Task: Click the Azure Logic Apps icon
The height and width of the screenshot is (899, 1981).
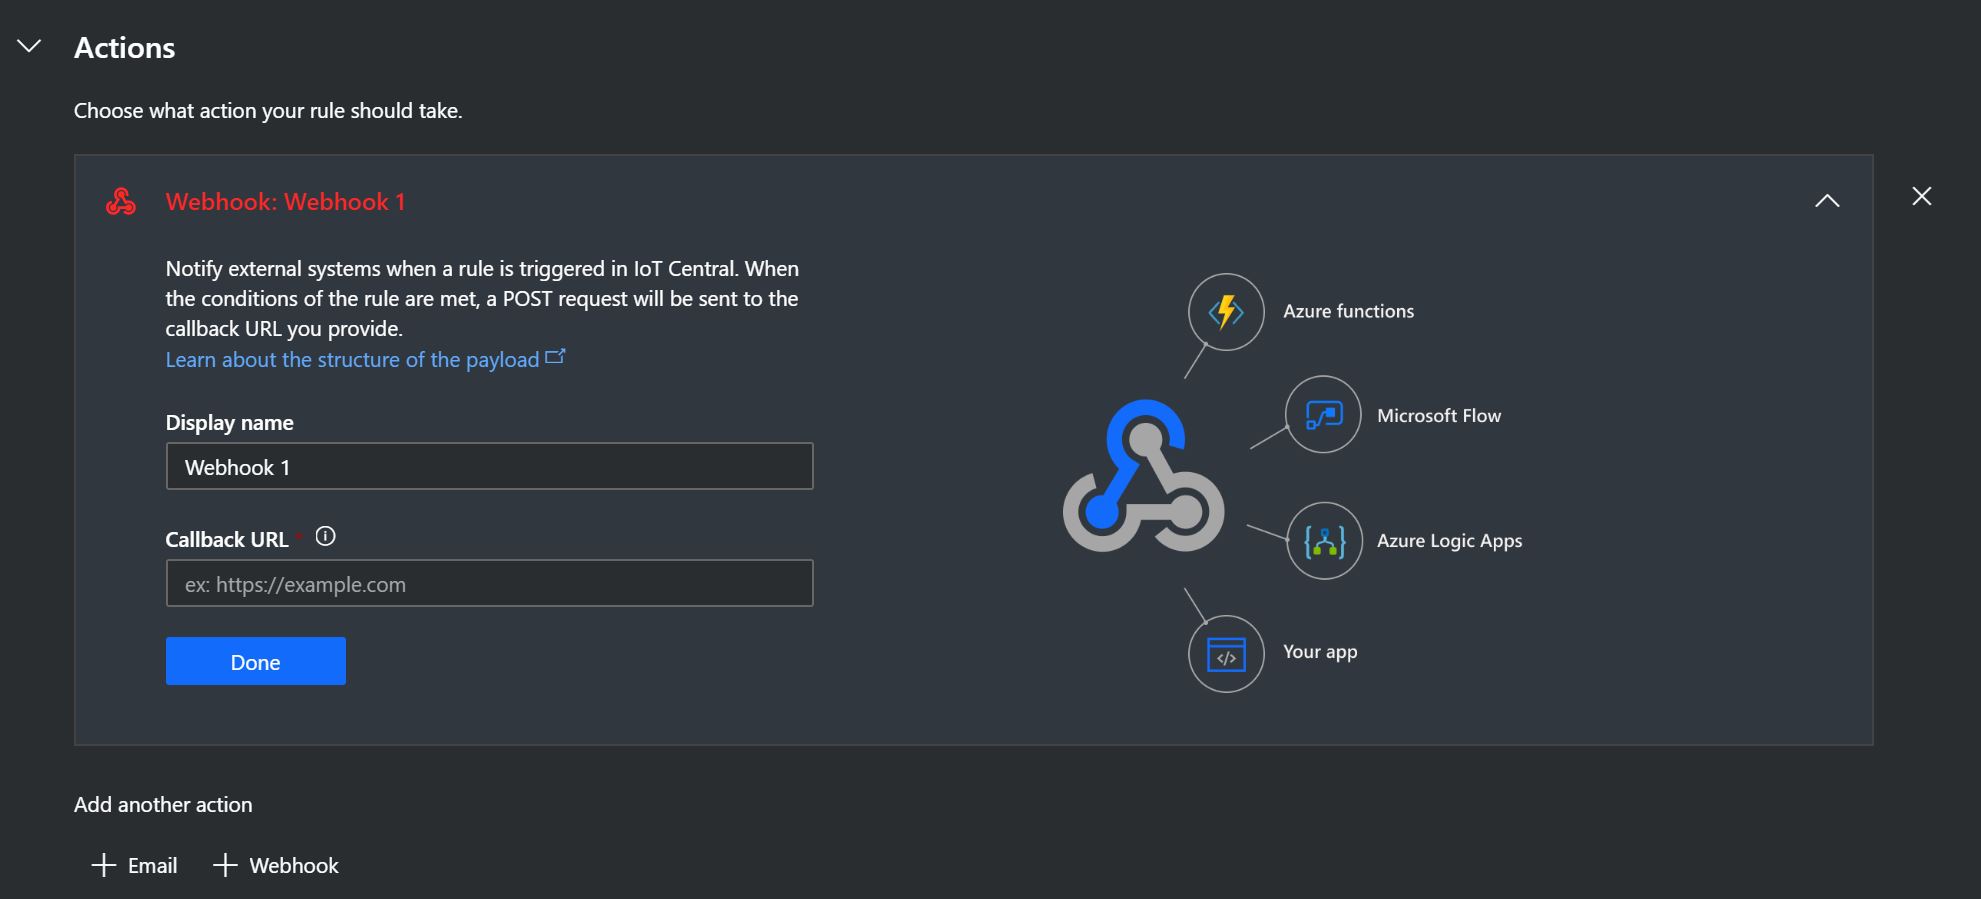Action: pyautogui.click(x=1324, y=541)
